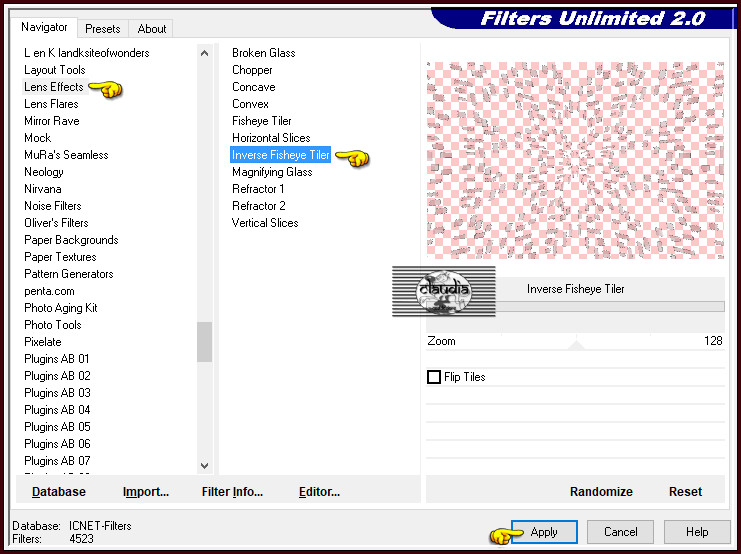Viewport: 741px width, 554px height.
Task: Cancel the filter dialog
Action: [x=620, y=532]
